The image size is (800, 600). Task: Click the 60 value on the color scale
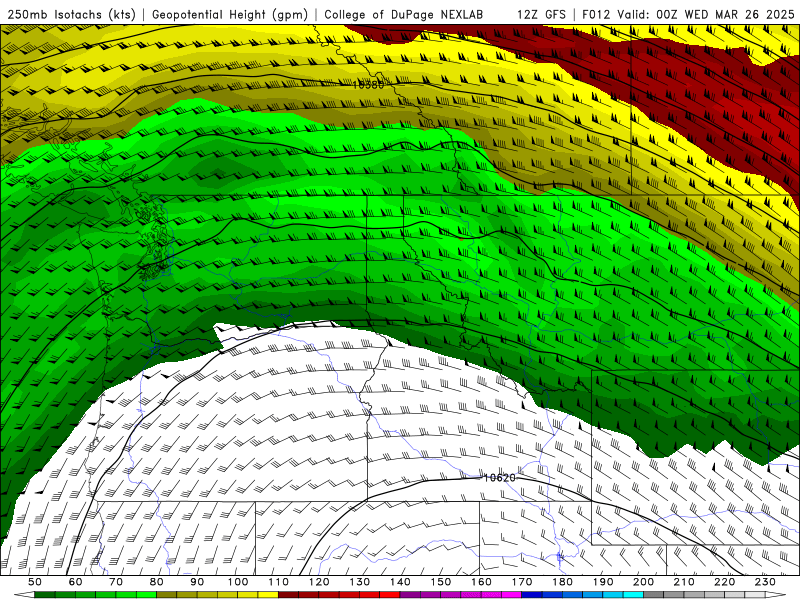point(75,582)
